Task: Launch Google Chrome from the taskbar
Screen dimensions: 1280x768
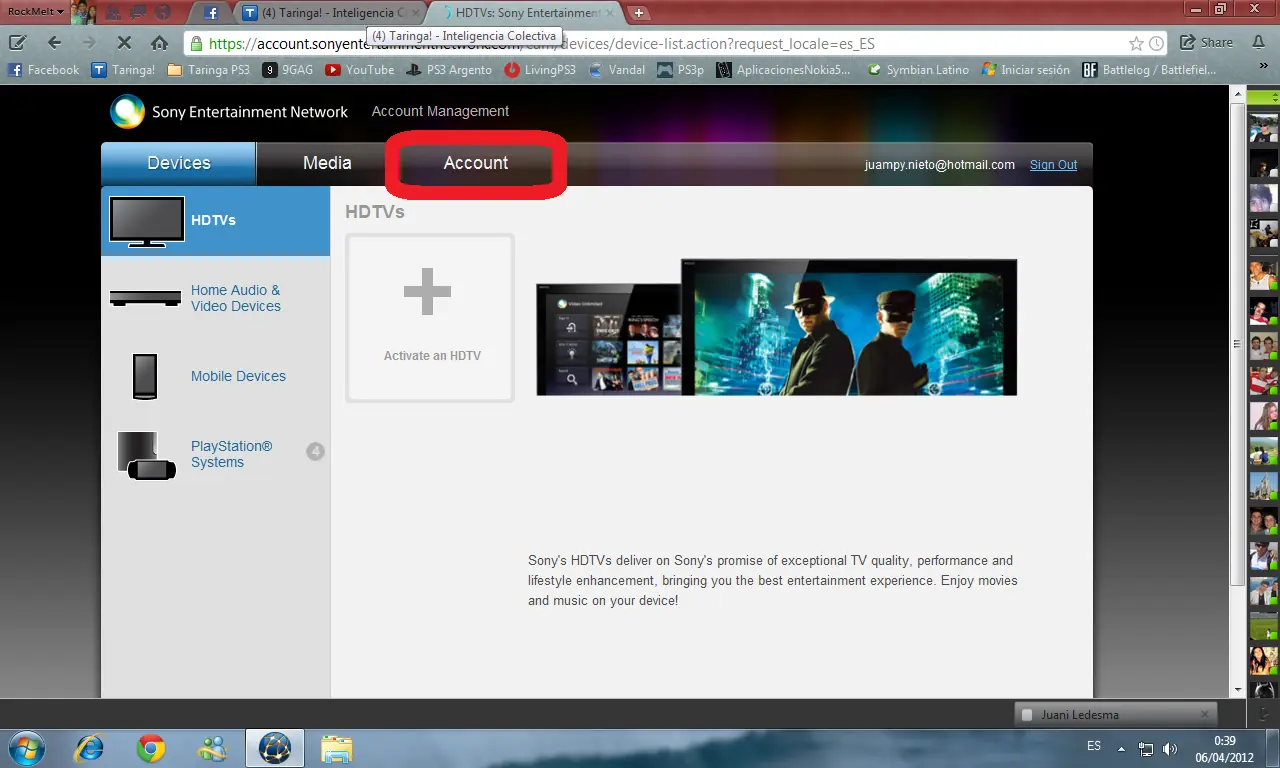Action: [151, 748]
